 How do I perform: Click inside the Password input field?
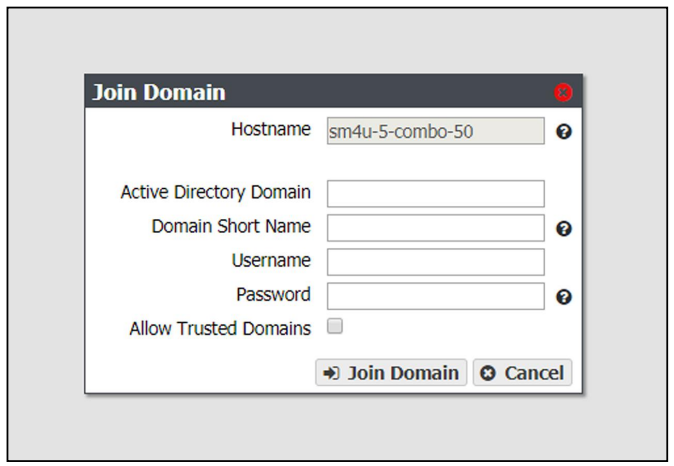[x=435, y=296]
